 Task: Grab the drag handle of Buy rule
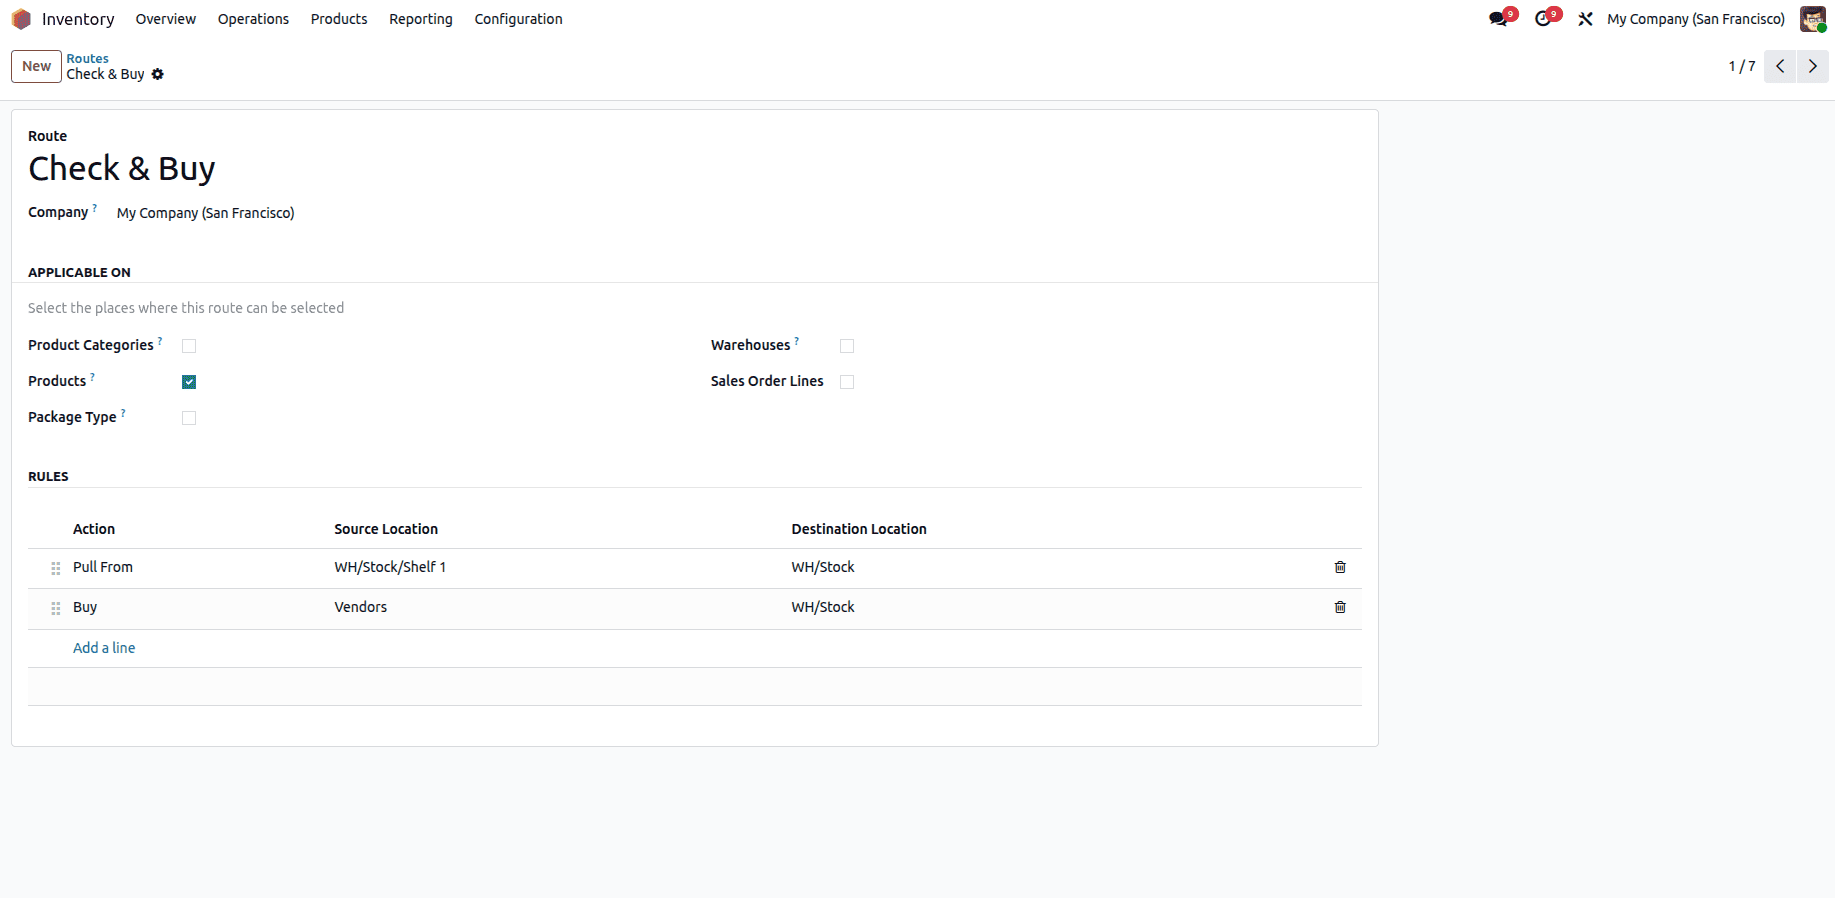click(x=56, y=608)
